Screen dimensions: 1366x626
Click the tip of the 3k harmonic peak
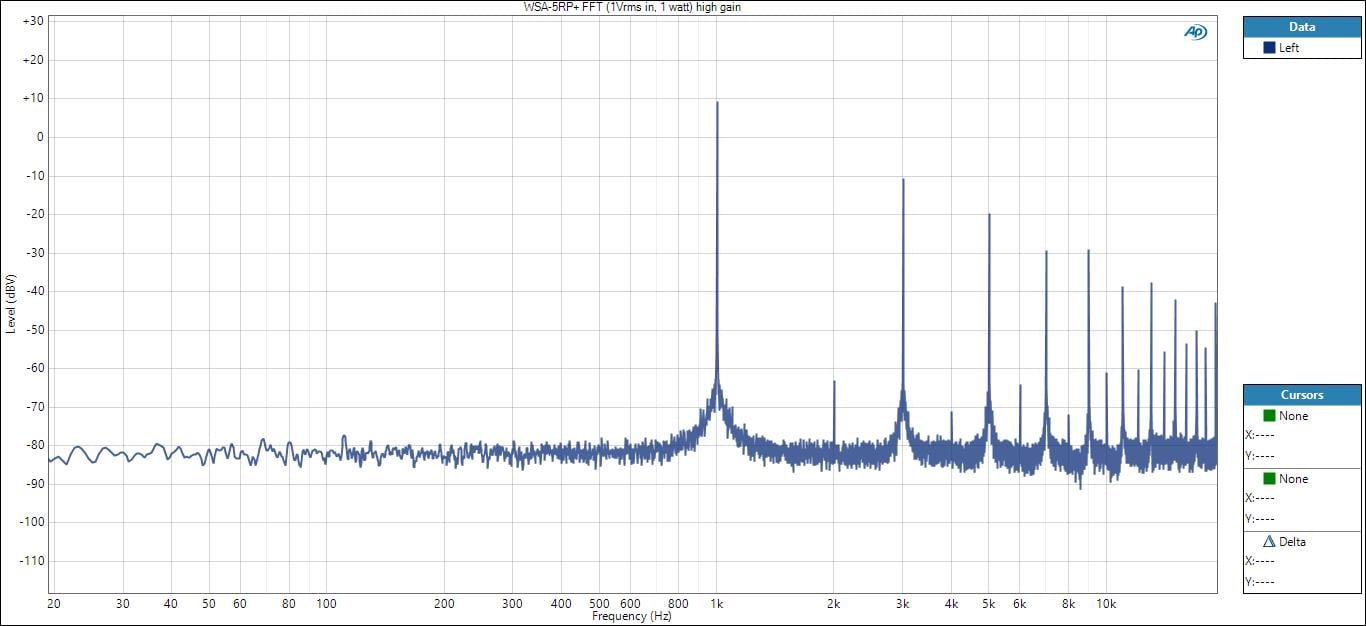click(x=903, y=181)
